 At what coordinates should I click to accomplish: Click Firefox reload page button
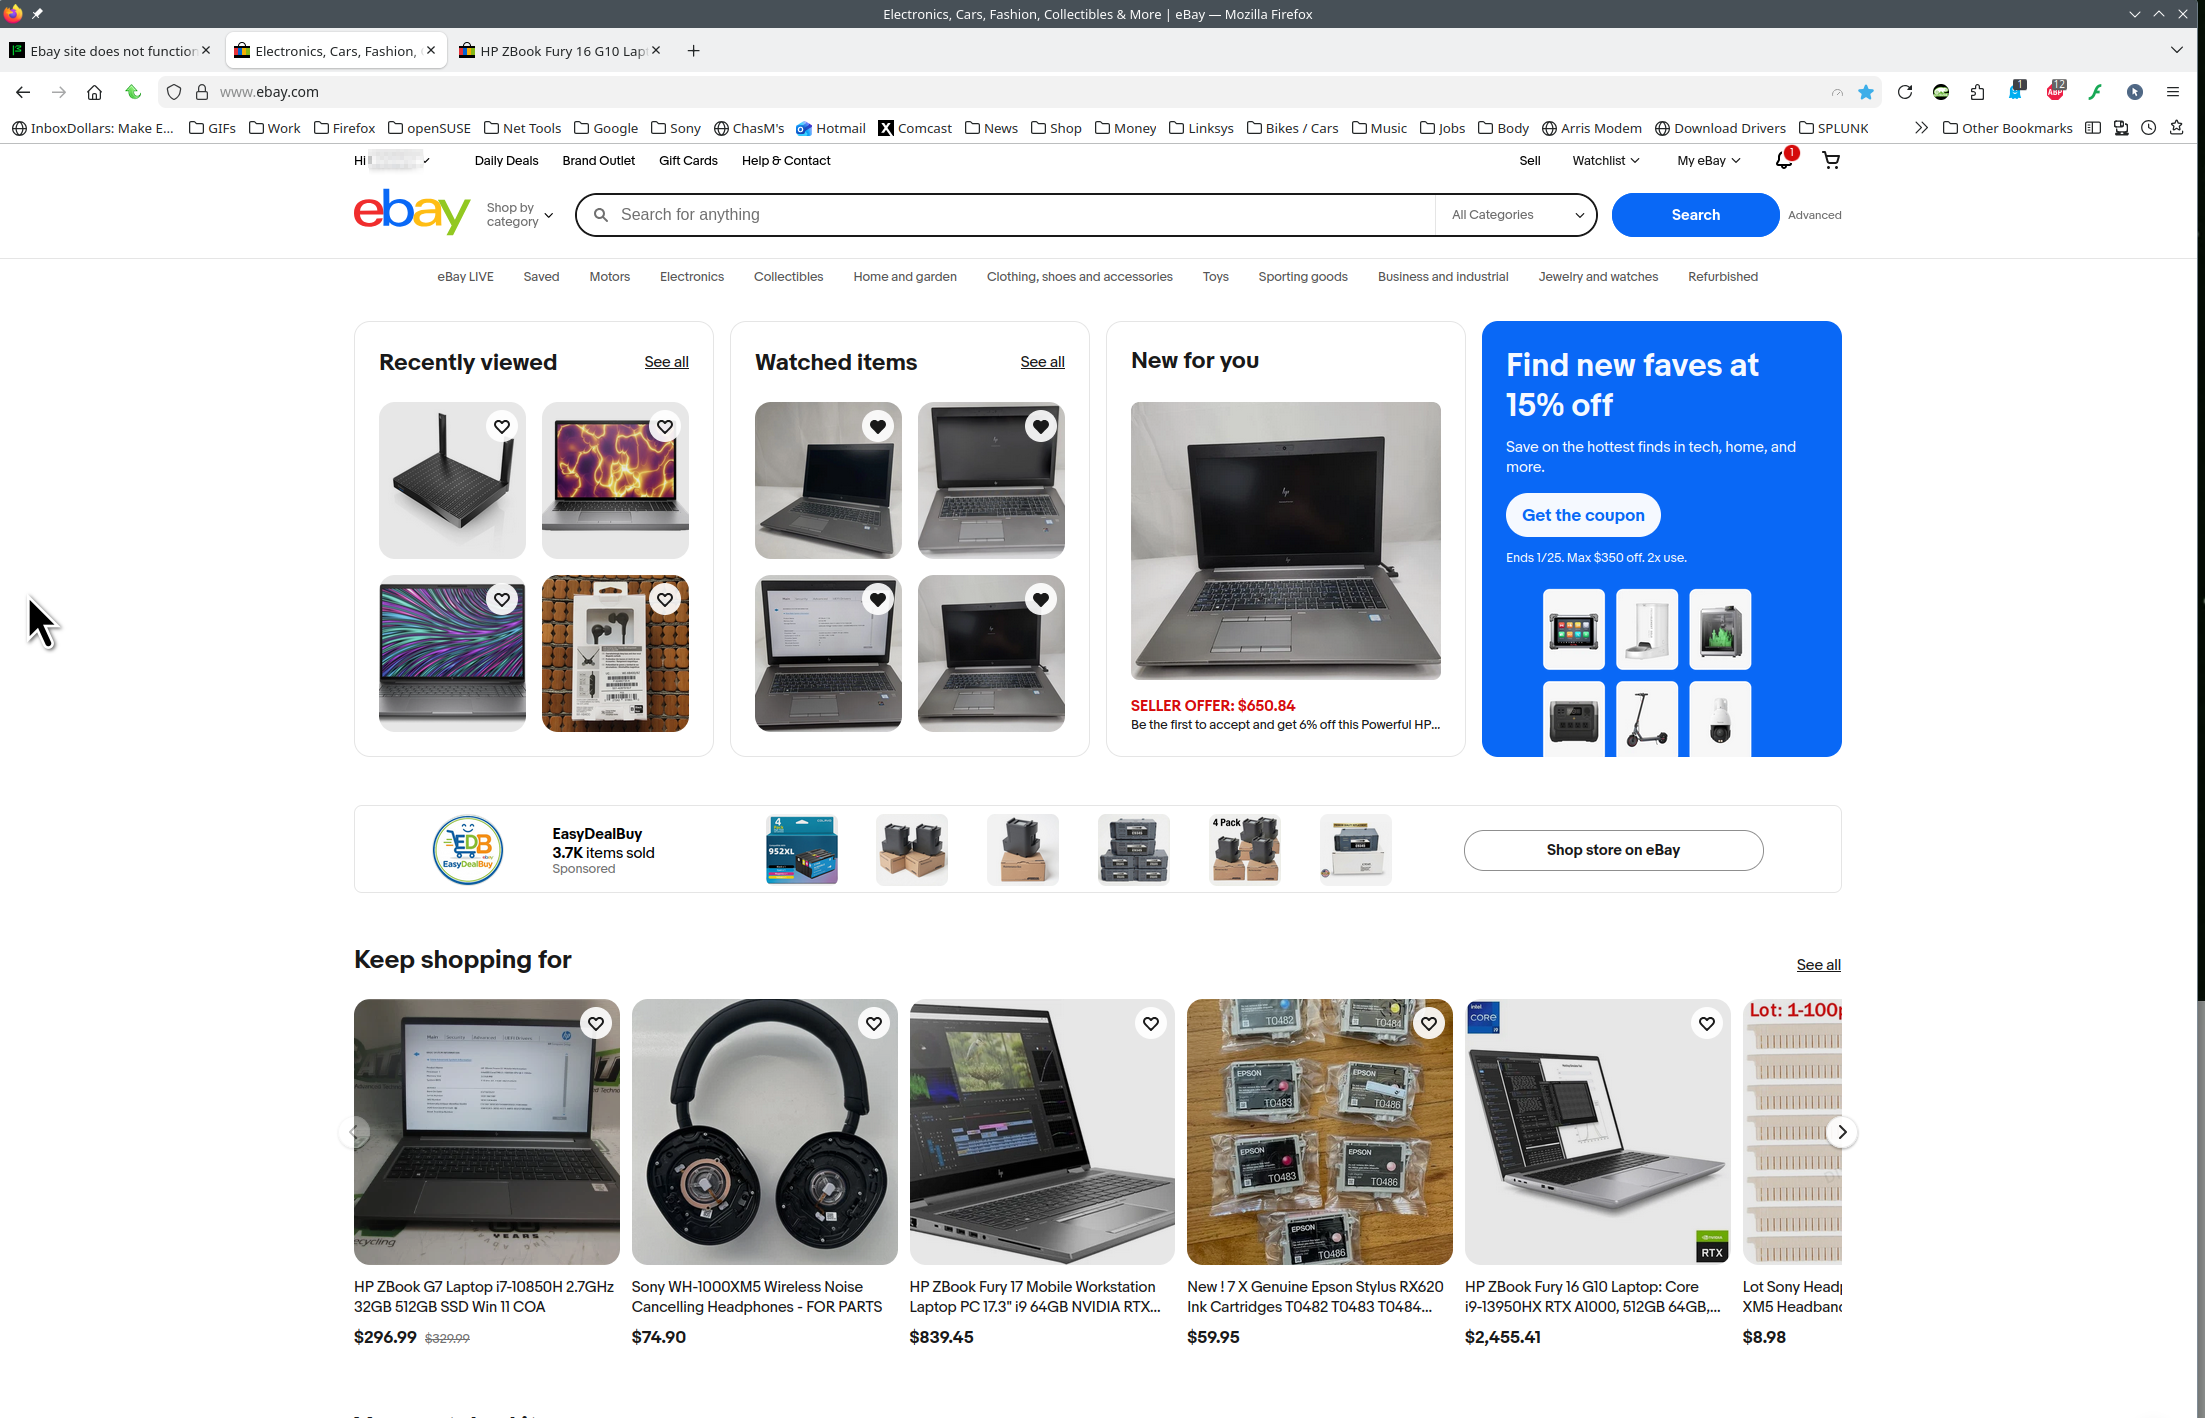(1904, 92)
